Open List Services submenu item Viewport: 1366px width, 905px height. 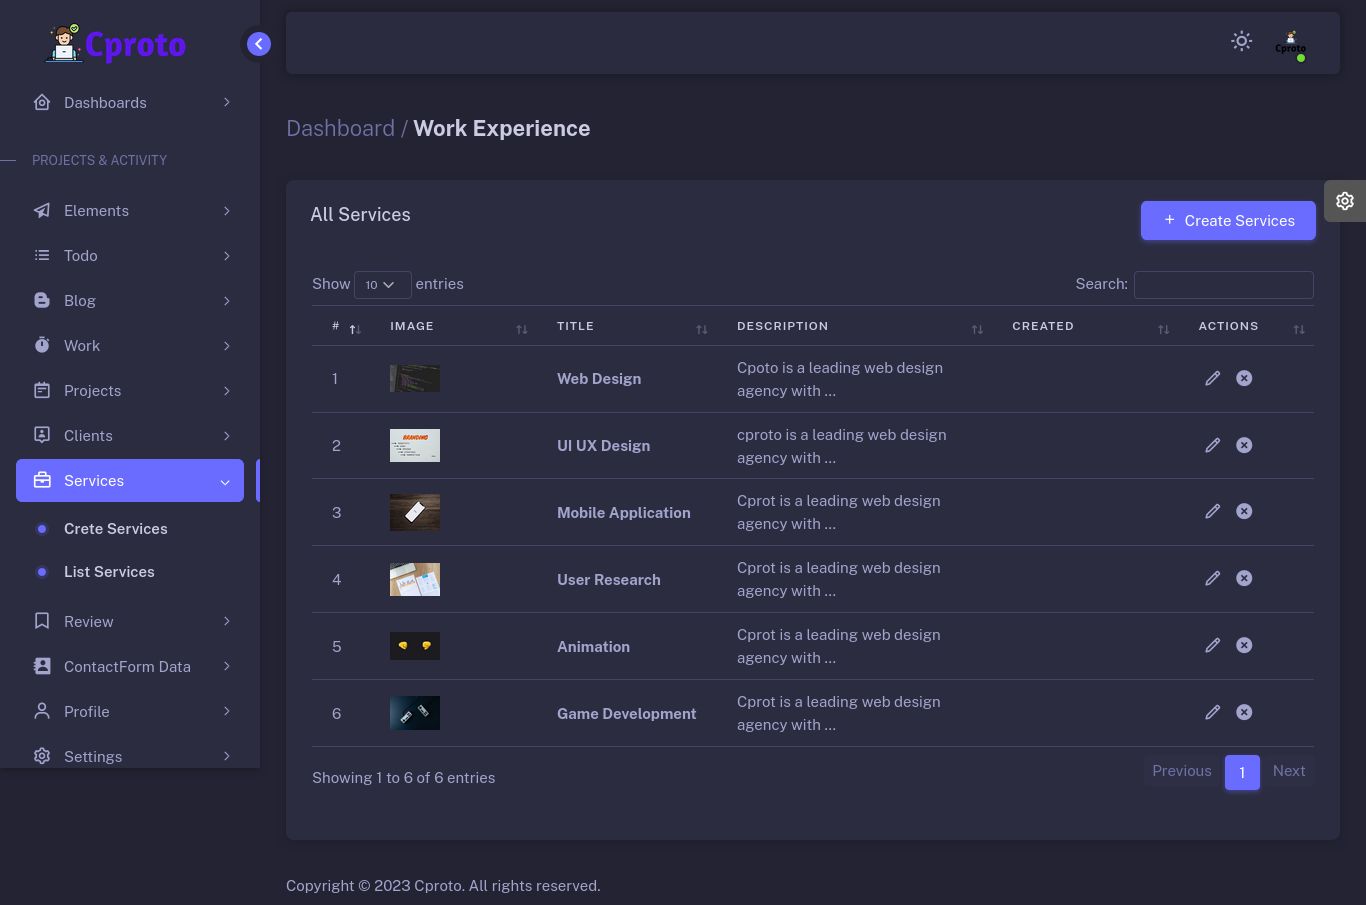[x=109, y=572]
